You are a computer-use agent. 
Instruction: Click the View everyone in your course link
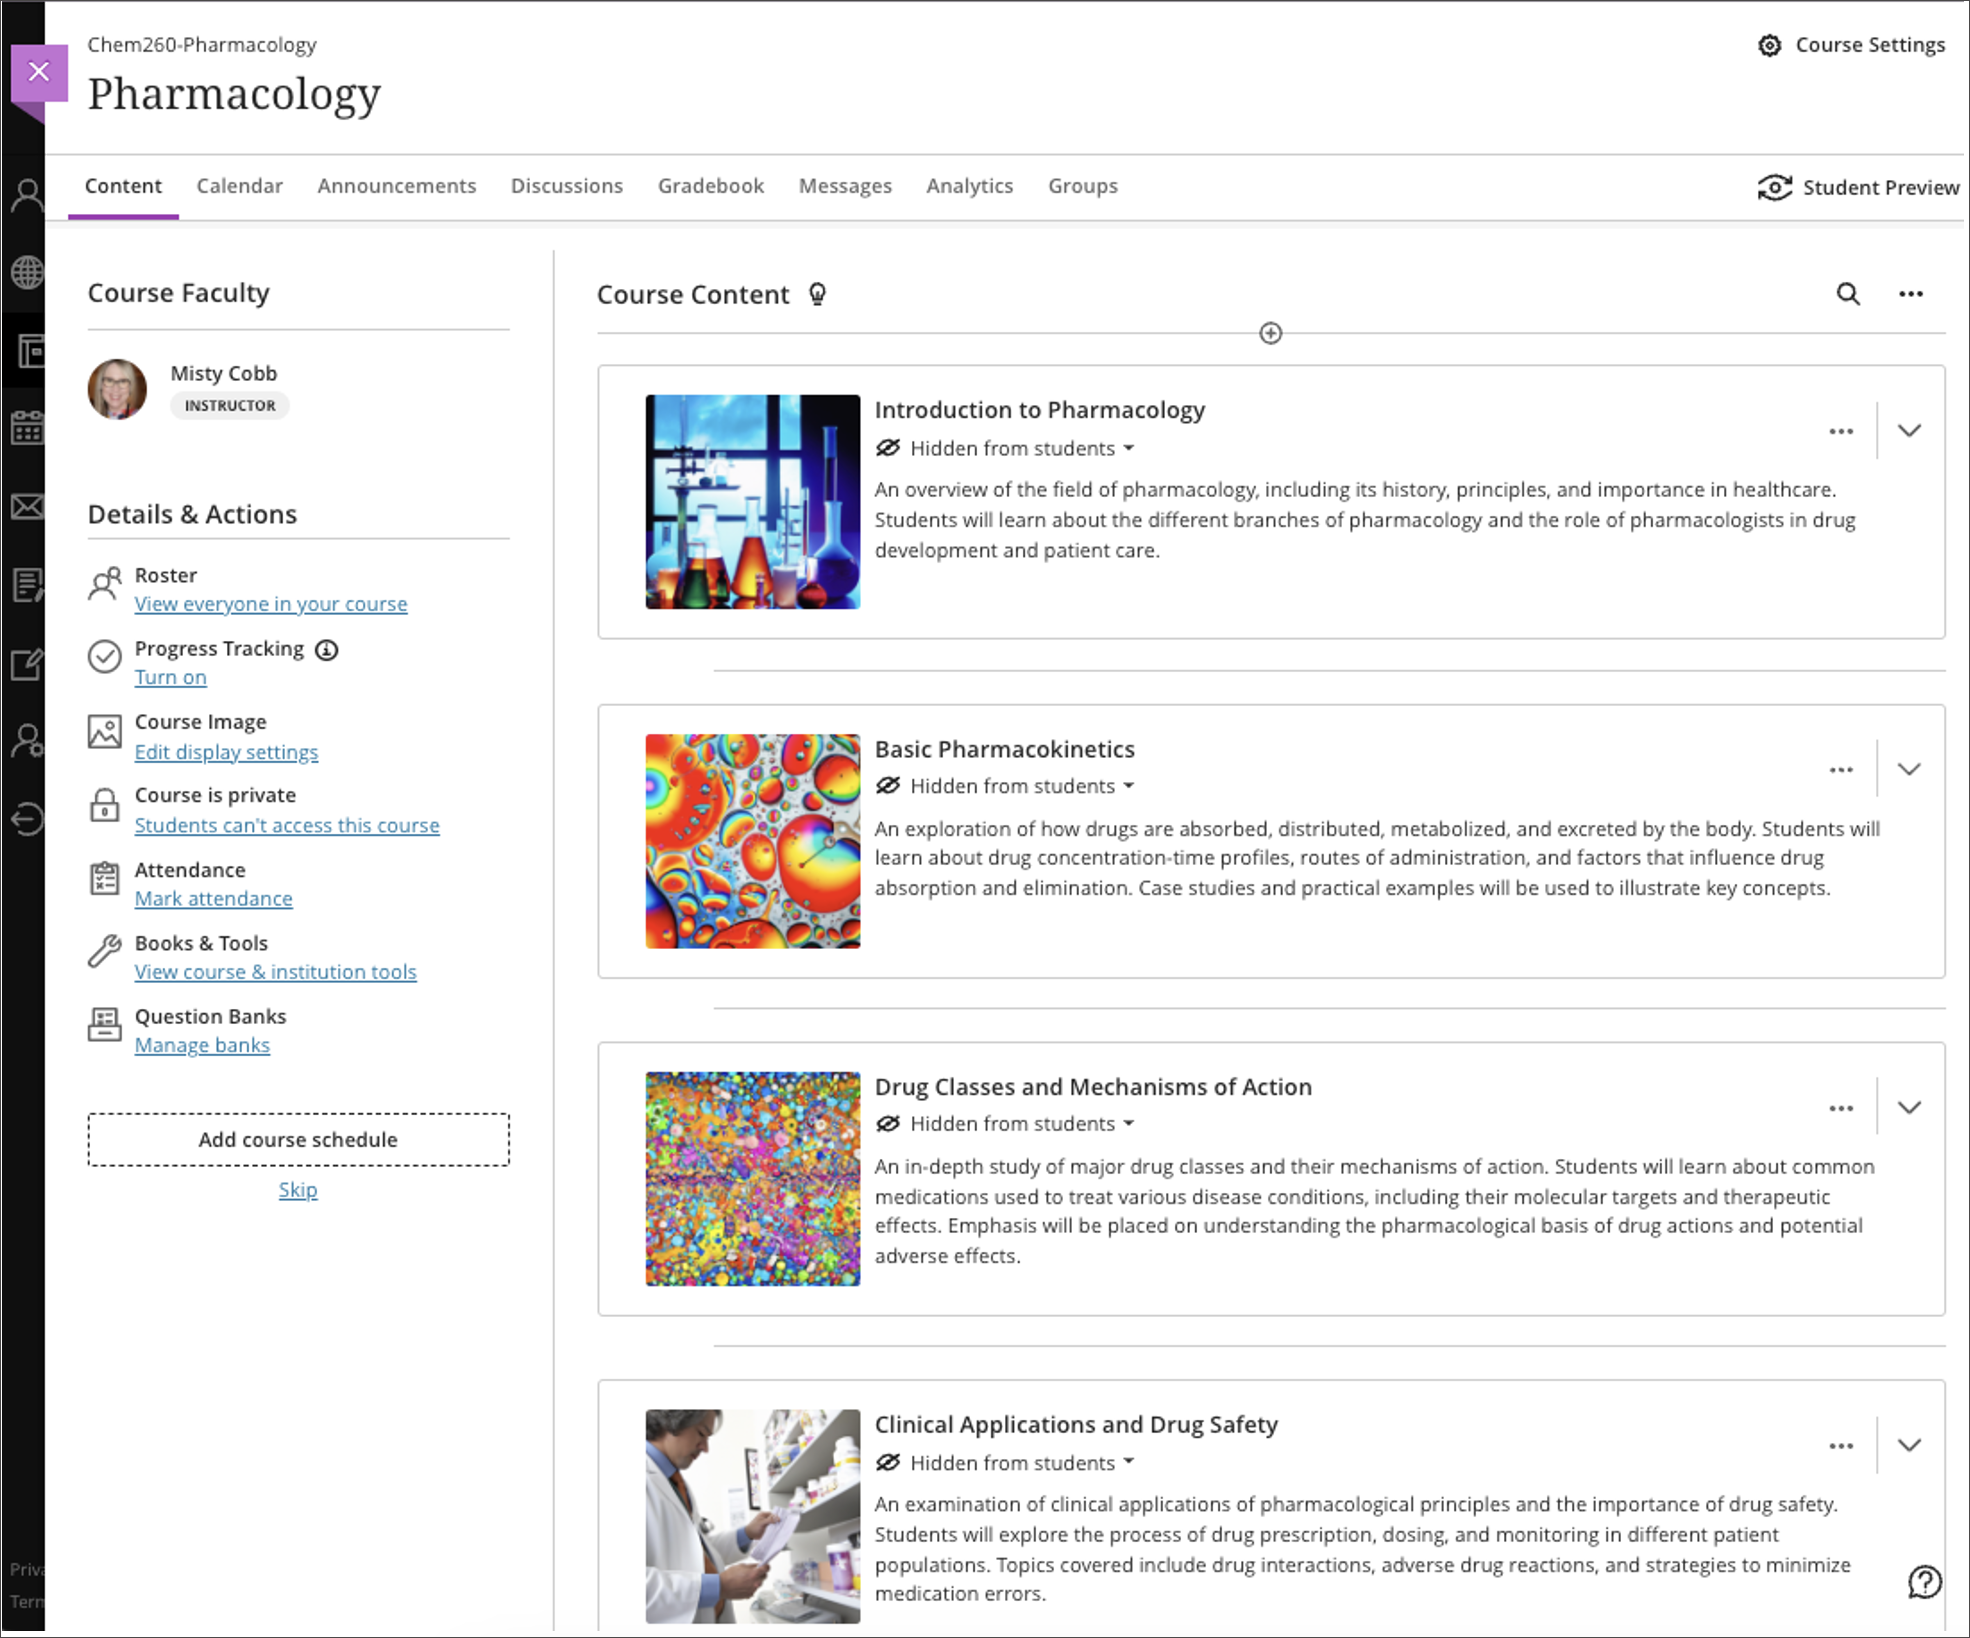coord(270,603)
